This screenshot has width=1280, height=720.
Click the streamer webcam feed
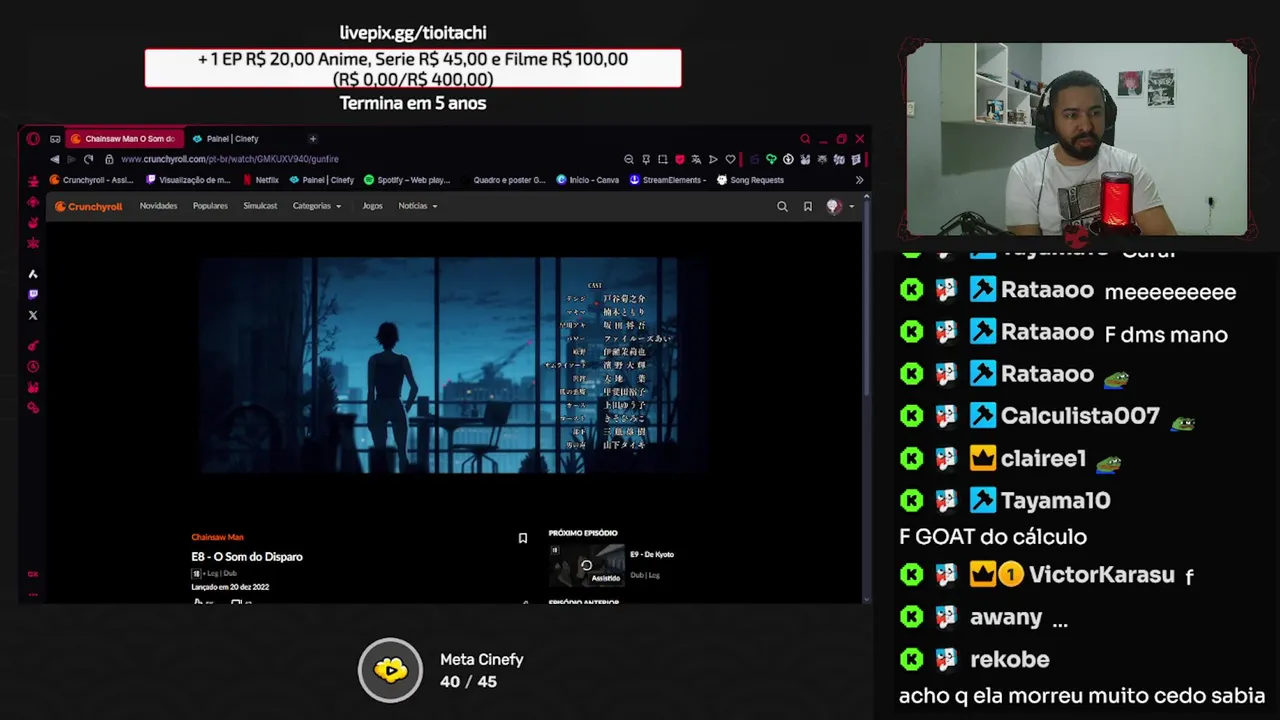pos(1077,139)
